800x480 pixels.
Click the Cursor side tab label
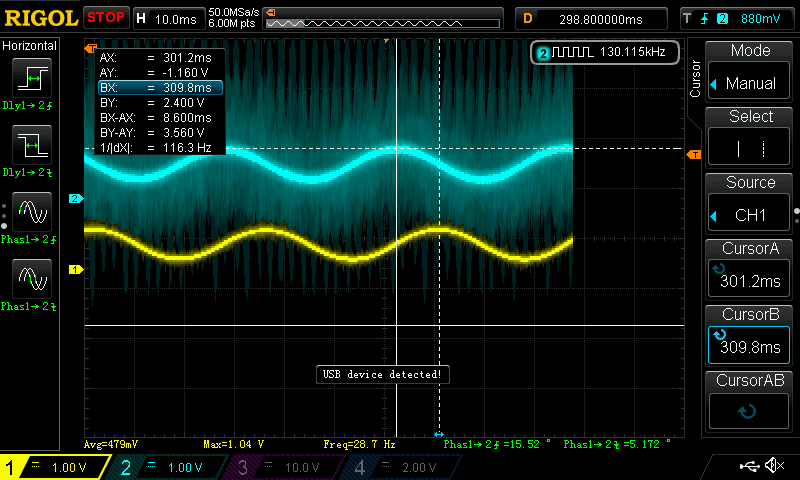click(695, 78)
